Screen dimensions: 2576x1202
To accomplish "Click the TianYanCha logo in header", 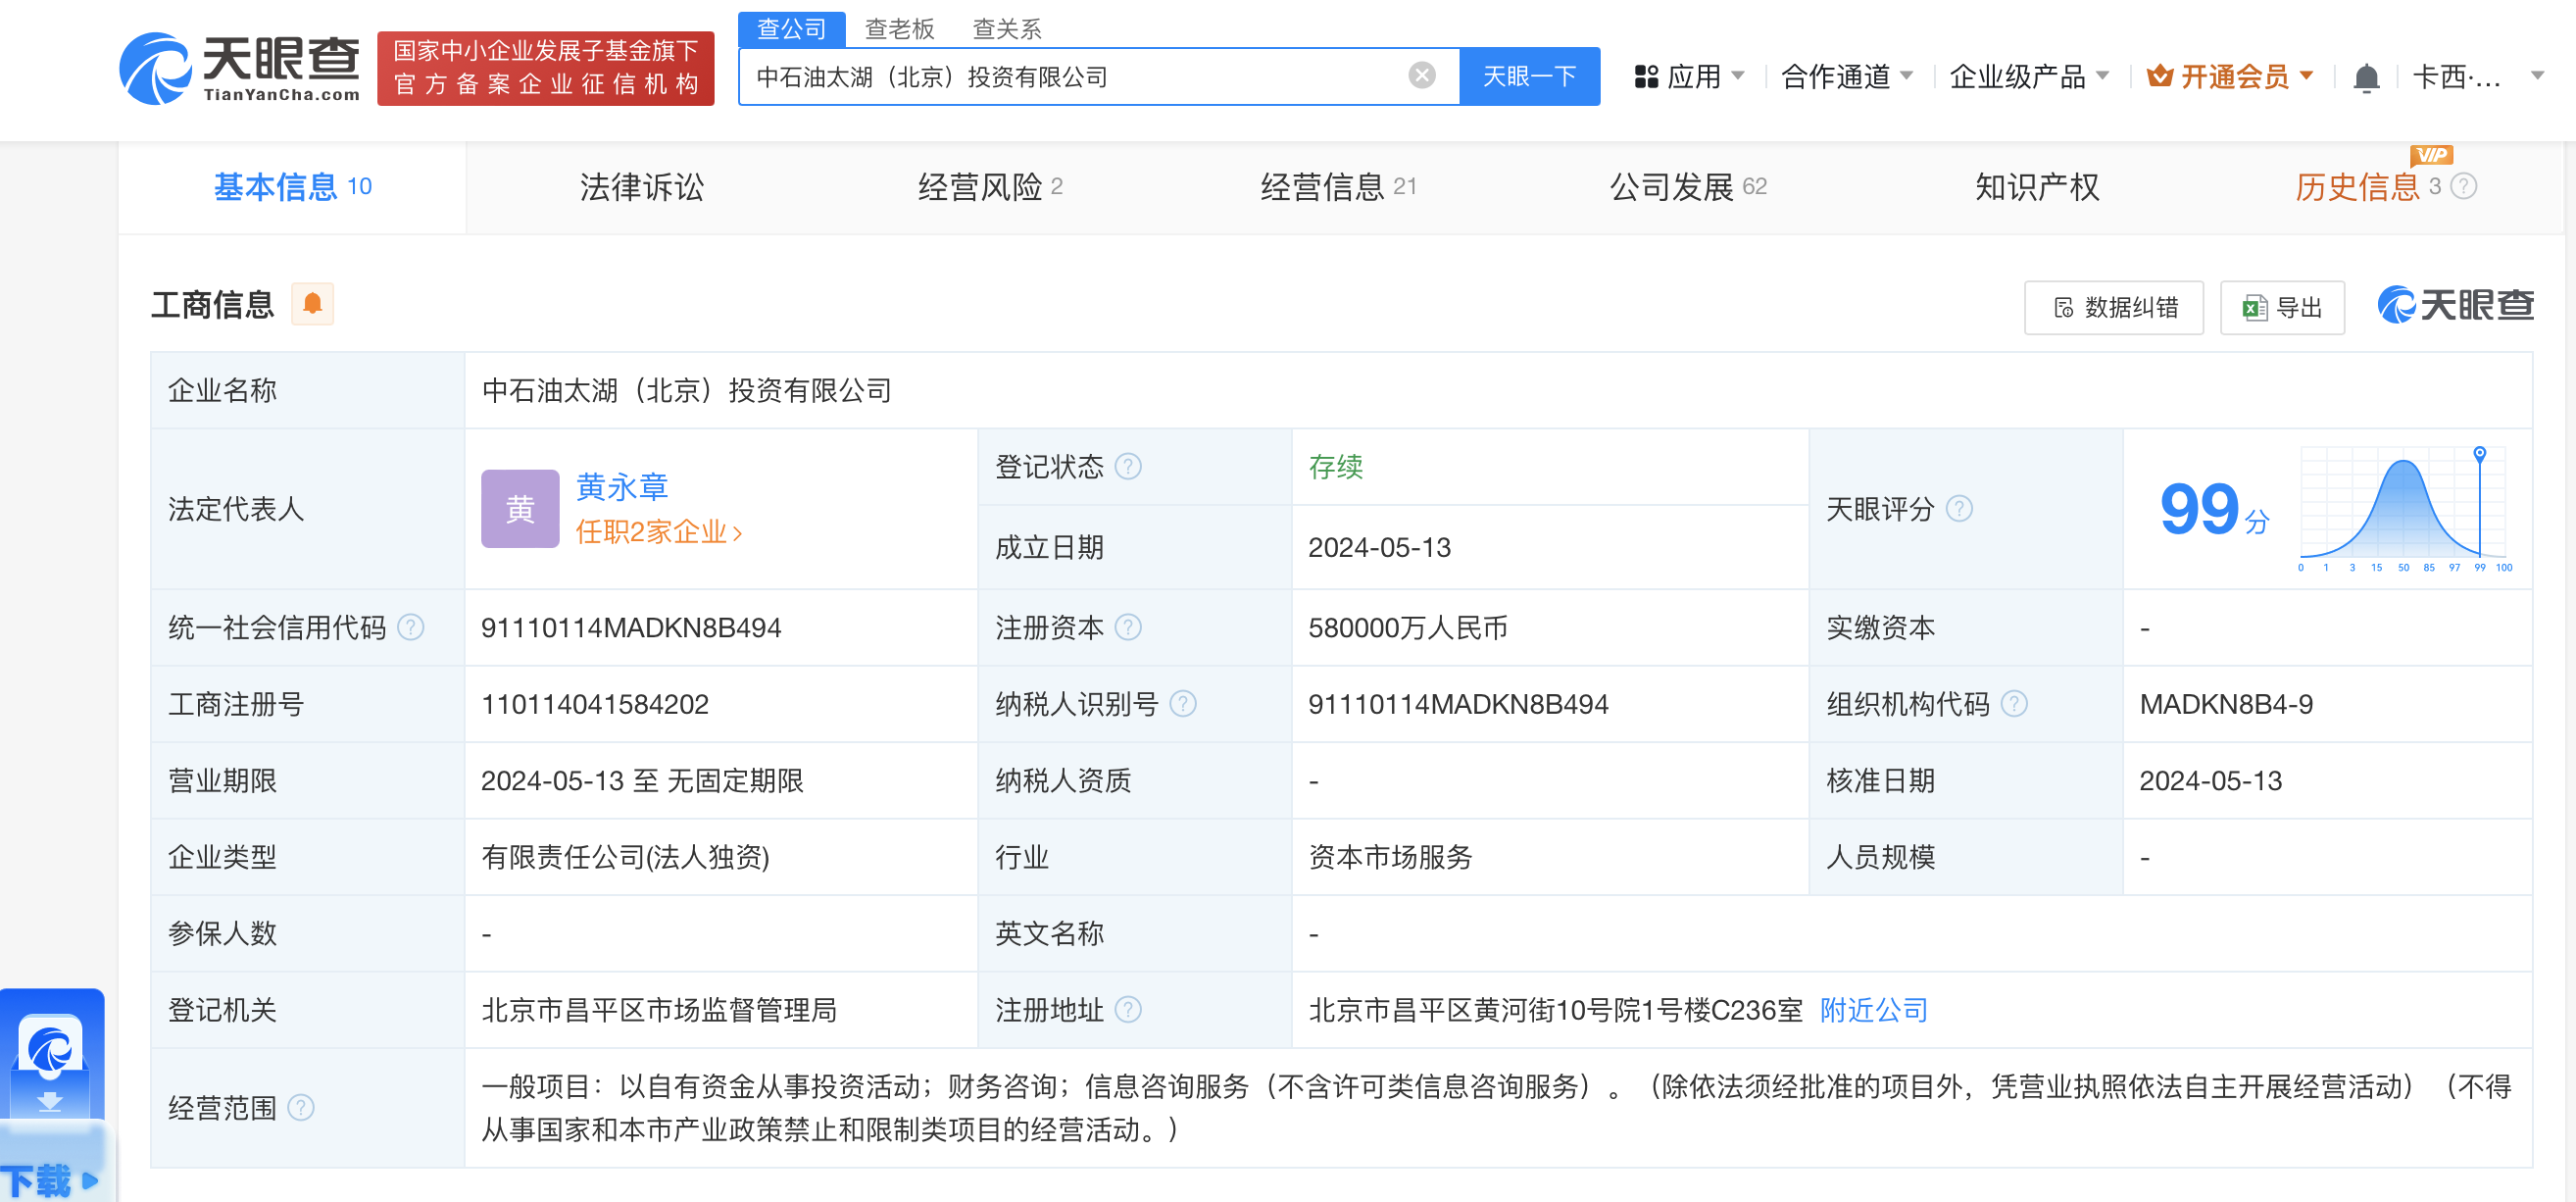I will click(x=240, y=68).
